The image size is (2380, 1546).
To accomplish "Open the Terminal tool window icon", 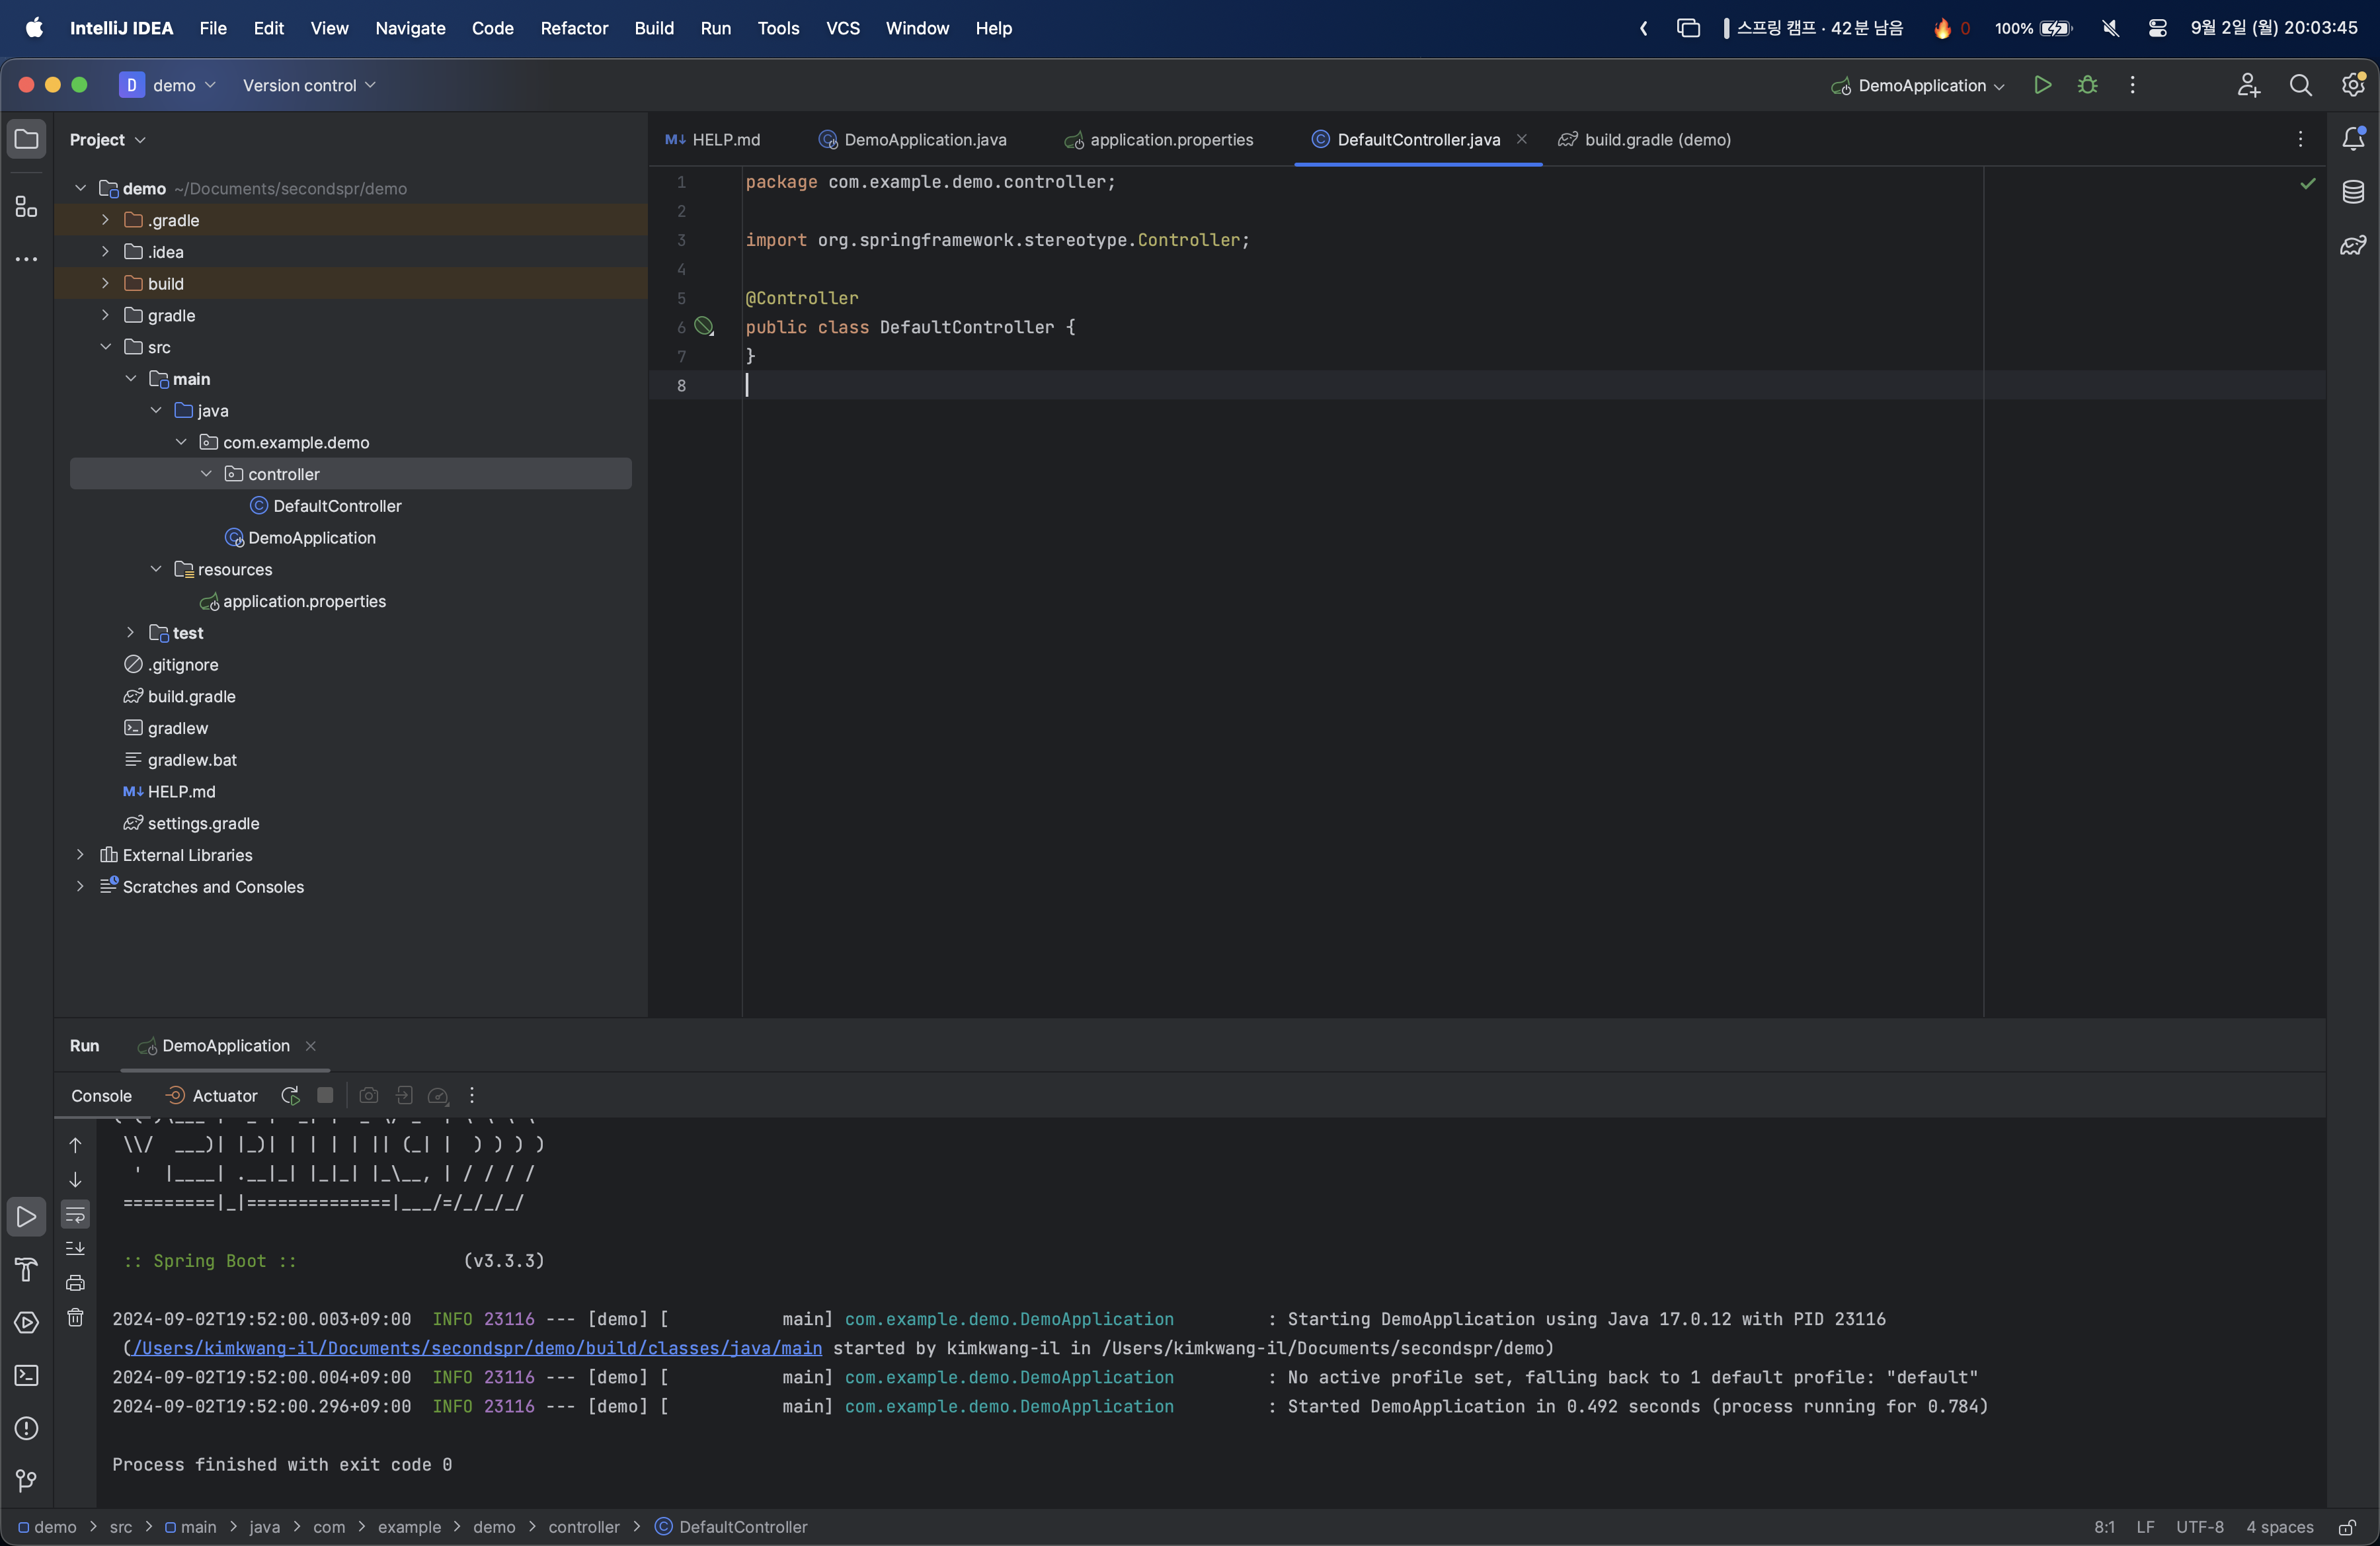I will tap(26, 1375).
